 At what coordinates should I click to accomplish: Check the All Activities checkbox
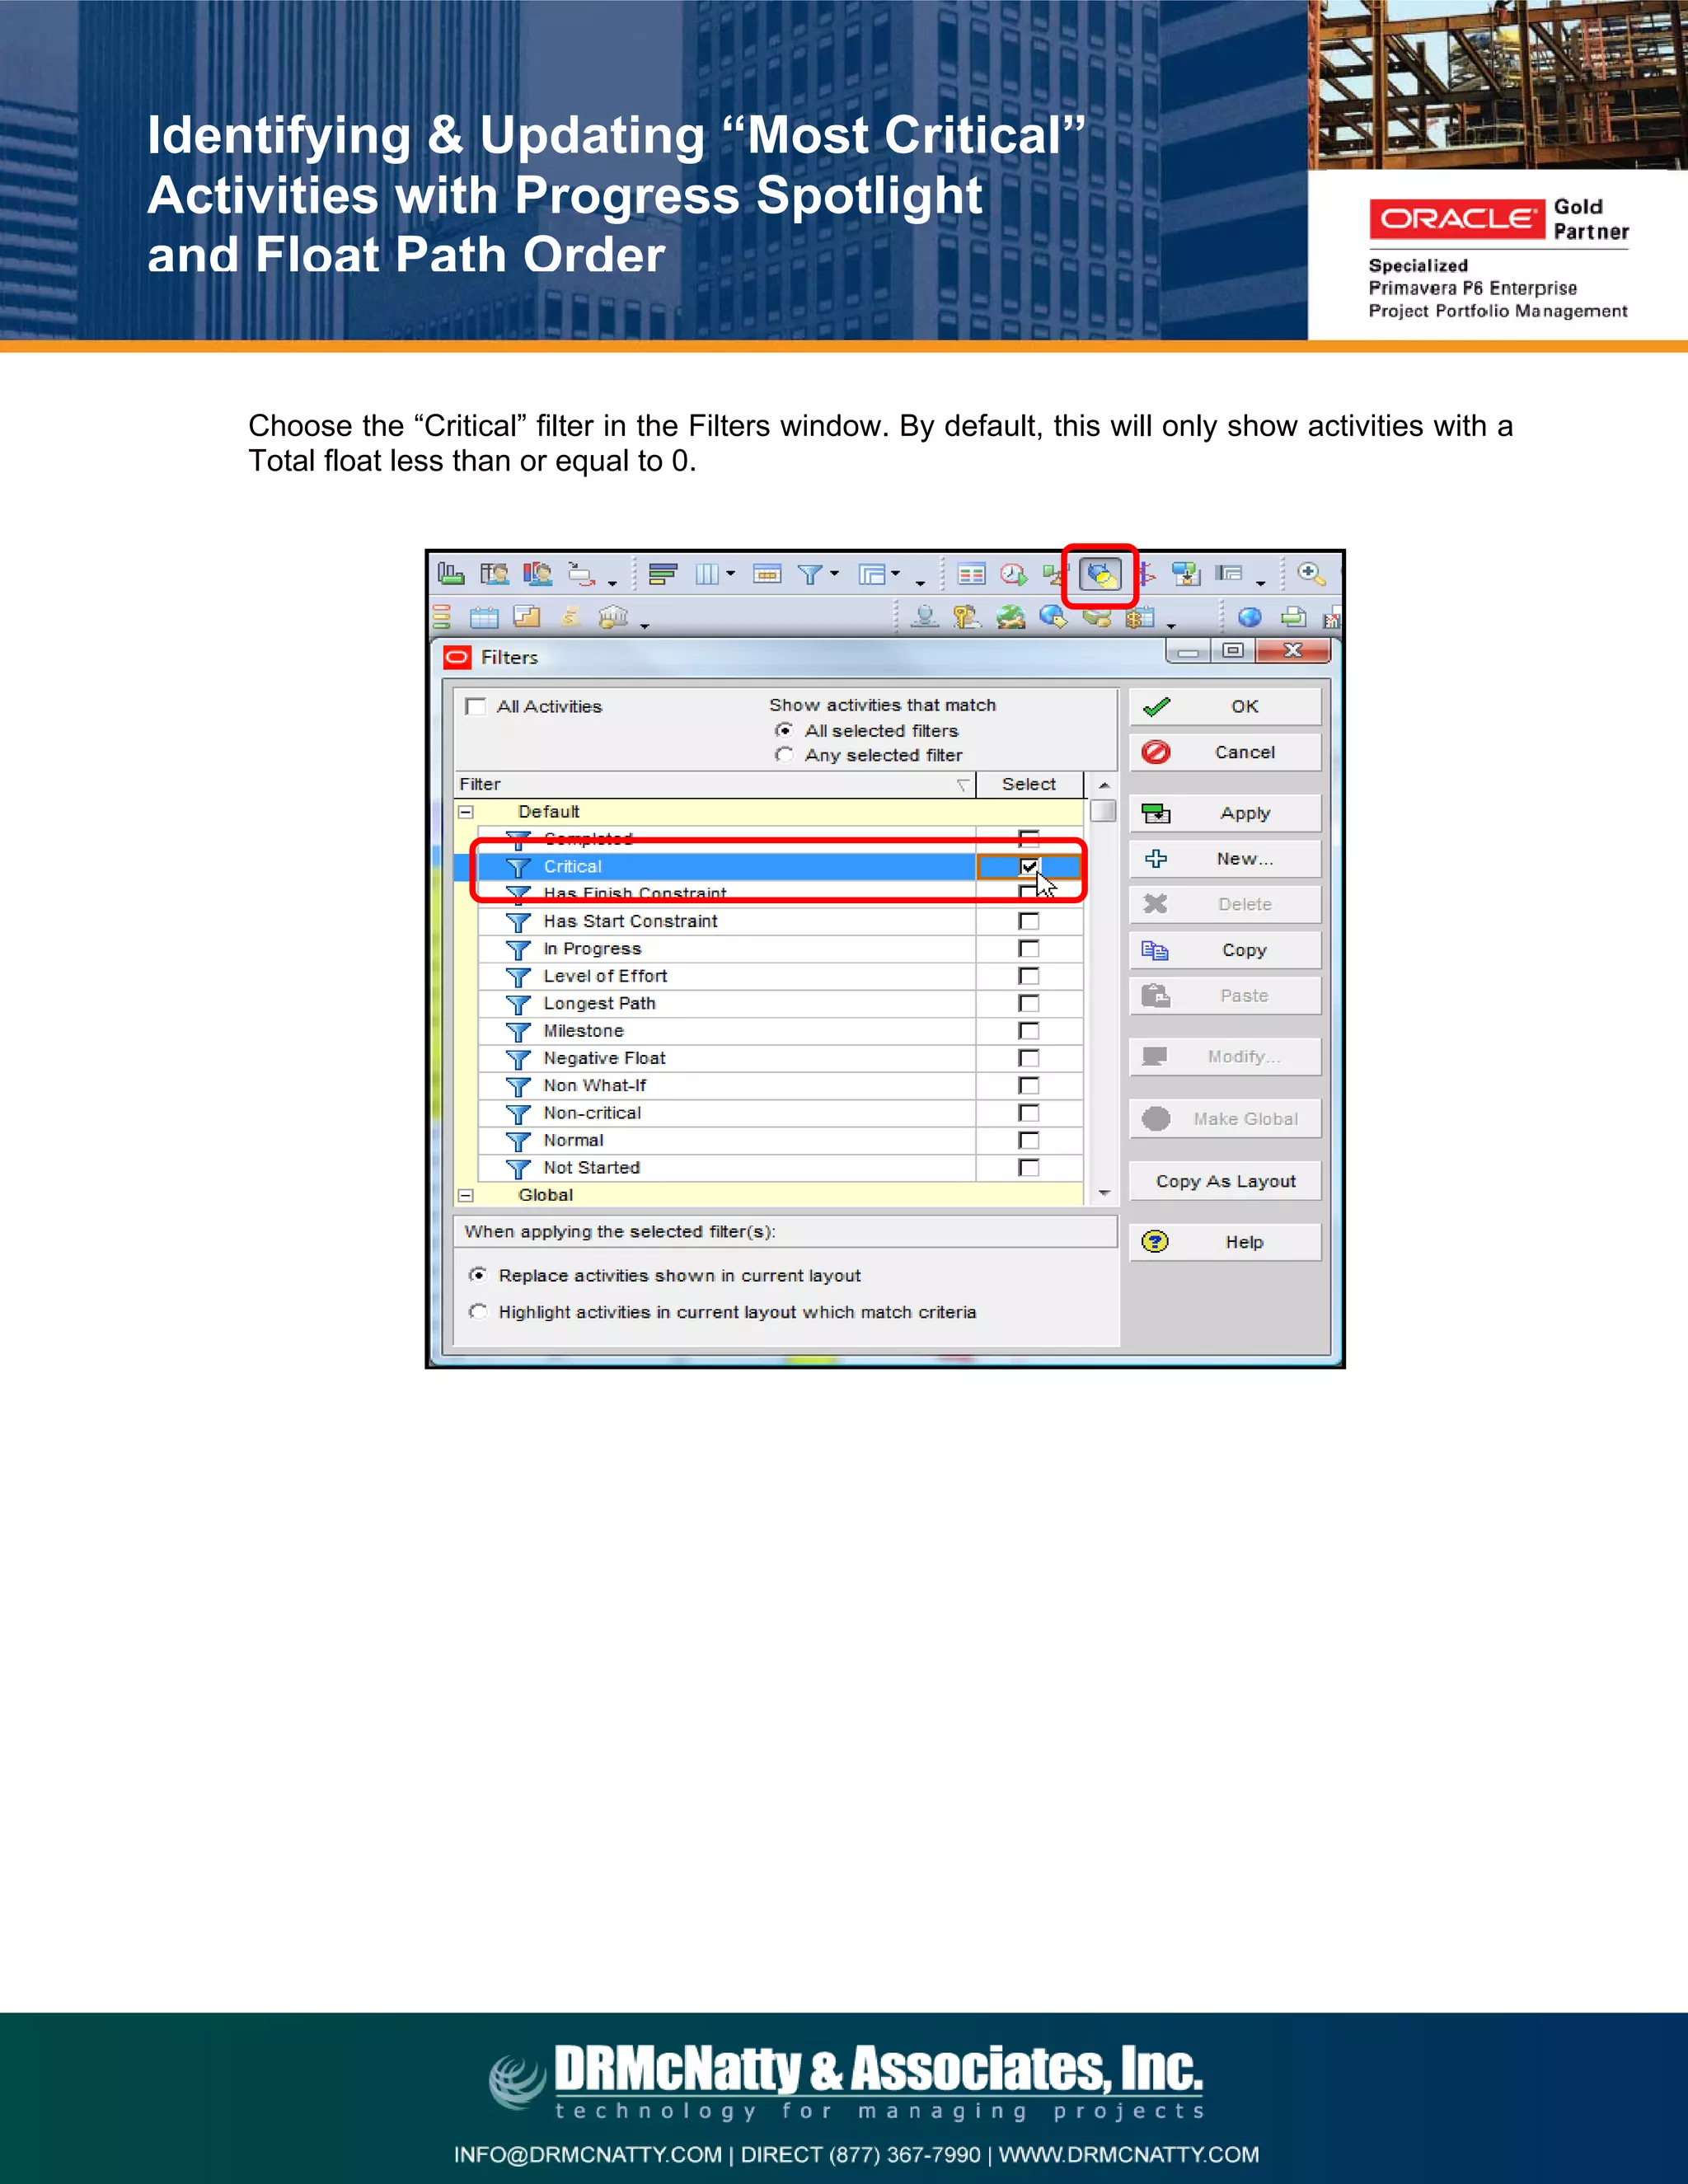[x=476, y=707]
